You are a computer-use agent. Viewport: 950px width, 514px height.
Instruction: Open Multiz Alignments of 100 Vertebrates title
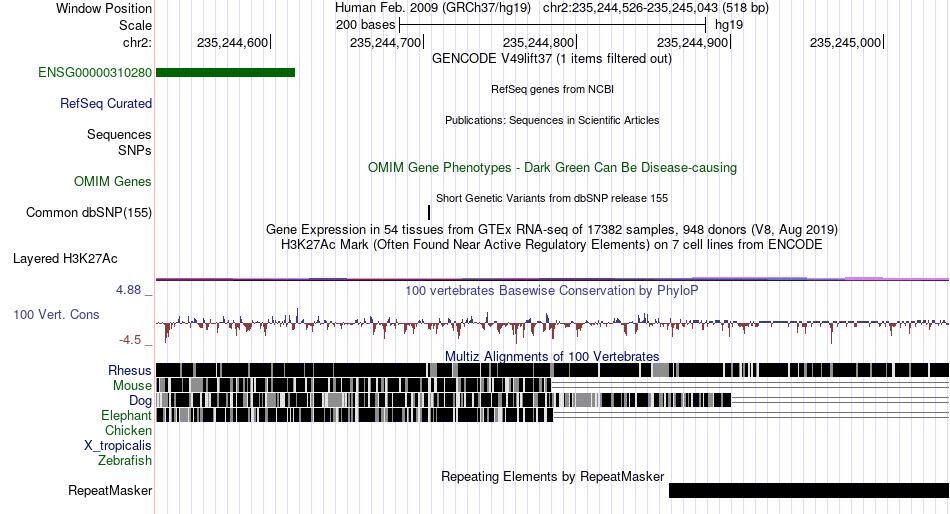pos(552,356)
